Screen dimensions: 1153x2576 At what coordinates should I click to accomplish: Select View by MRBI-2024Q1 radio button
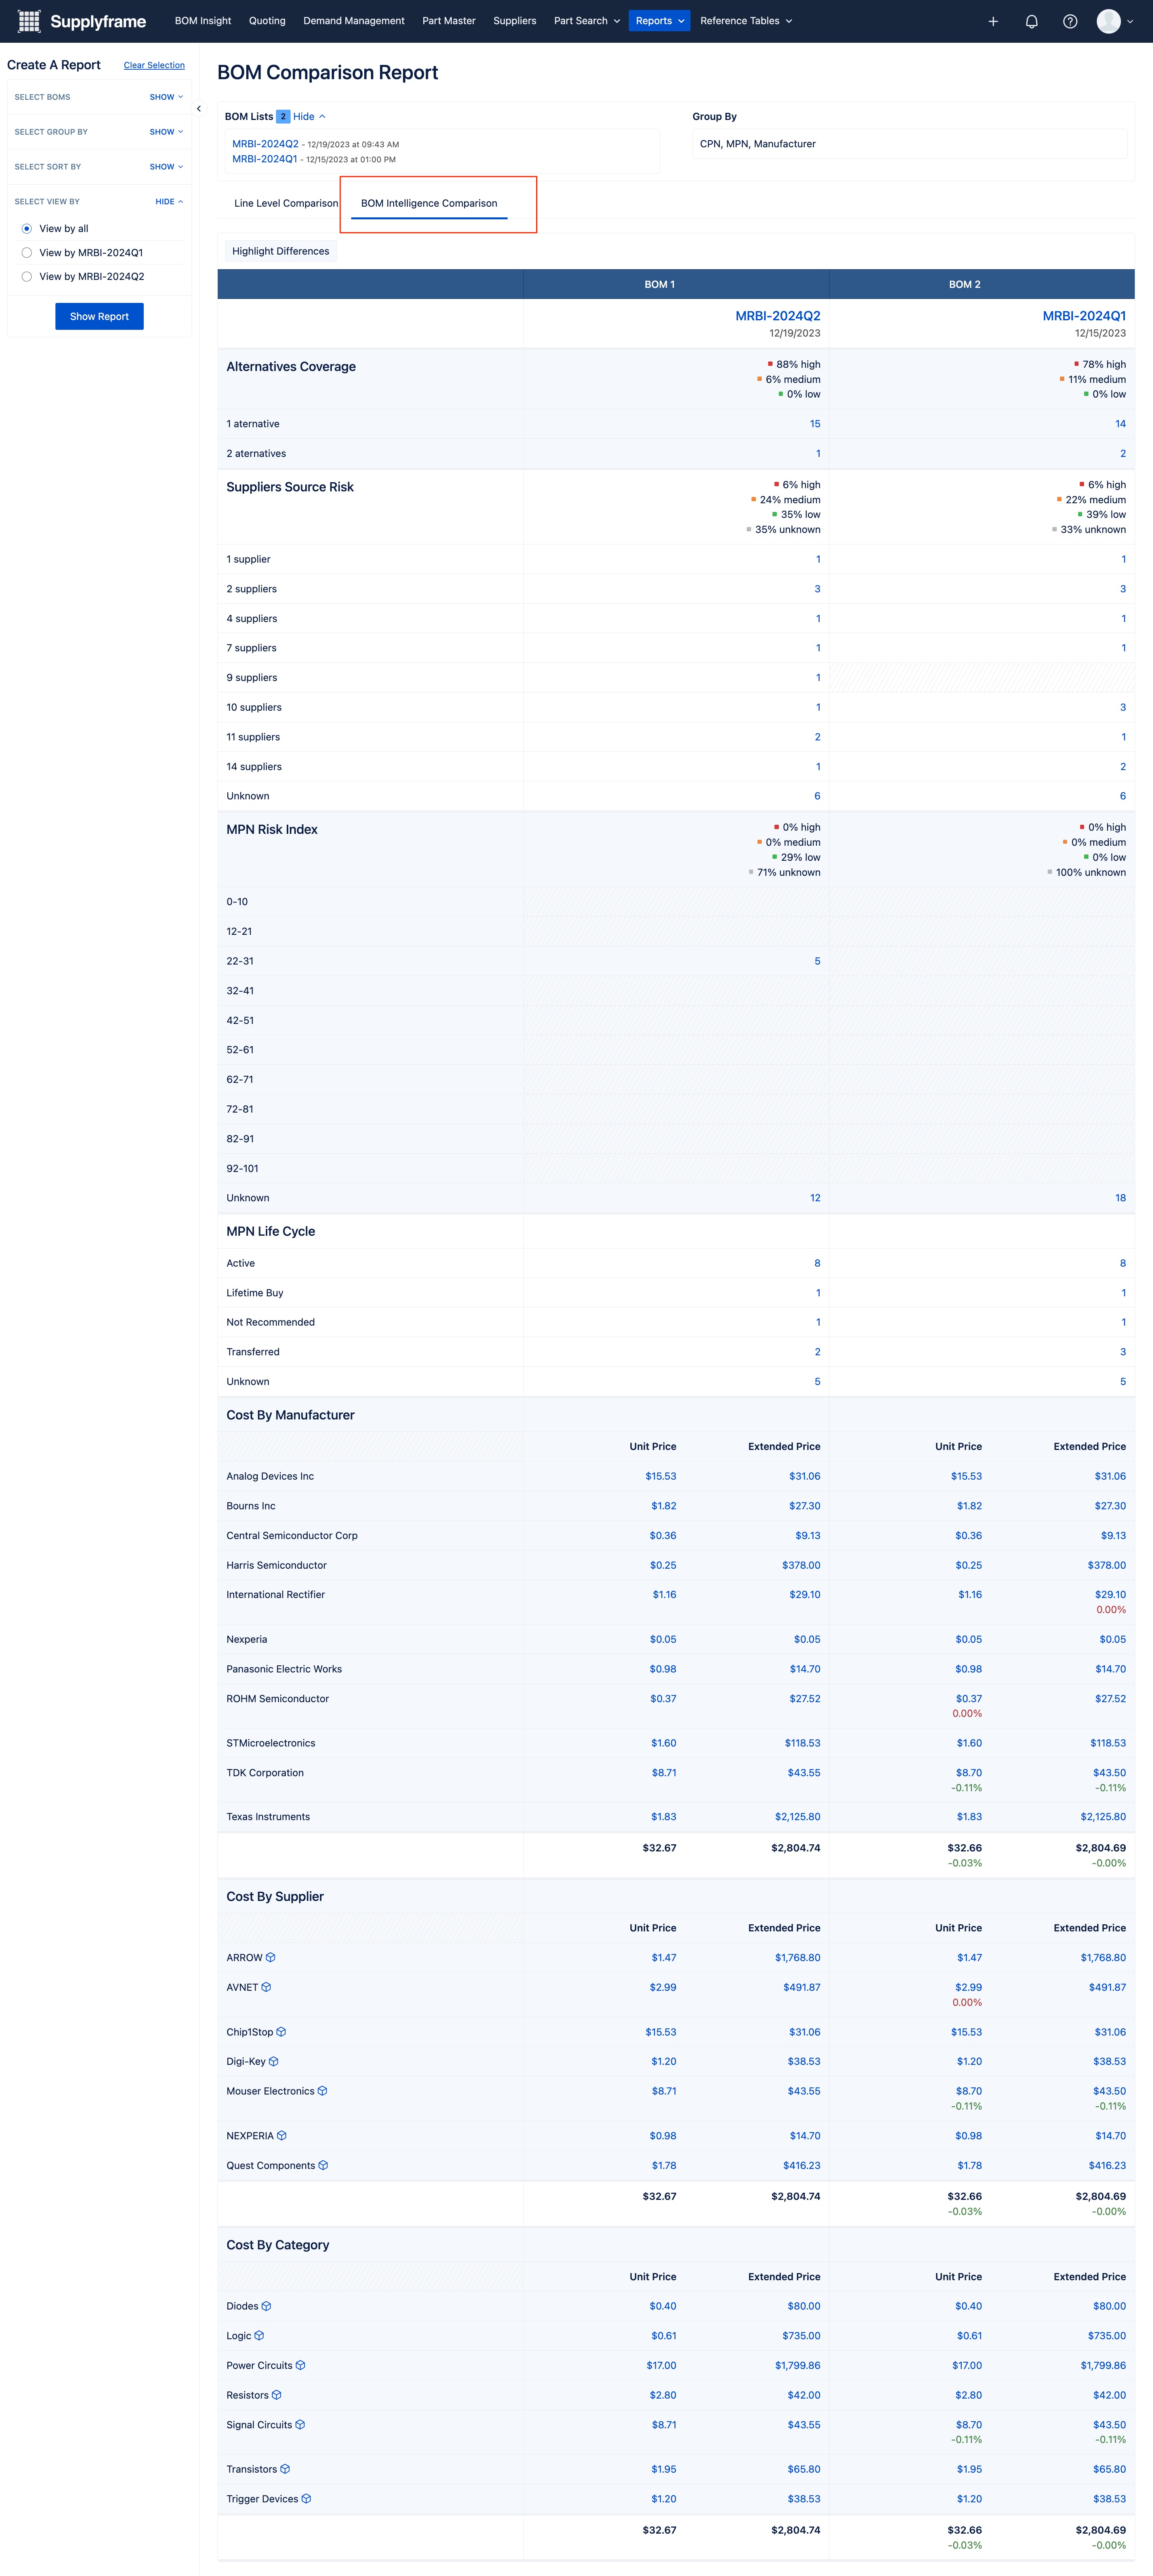click(27, 253)
